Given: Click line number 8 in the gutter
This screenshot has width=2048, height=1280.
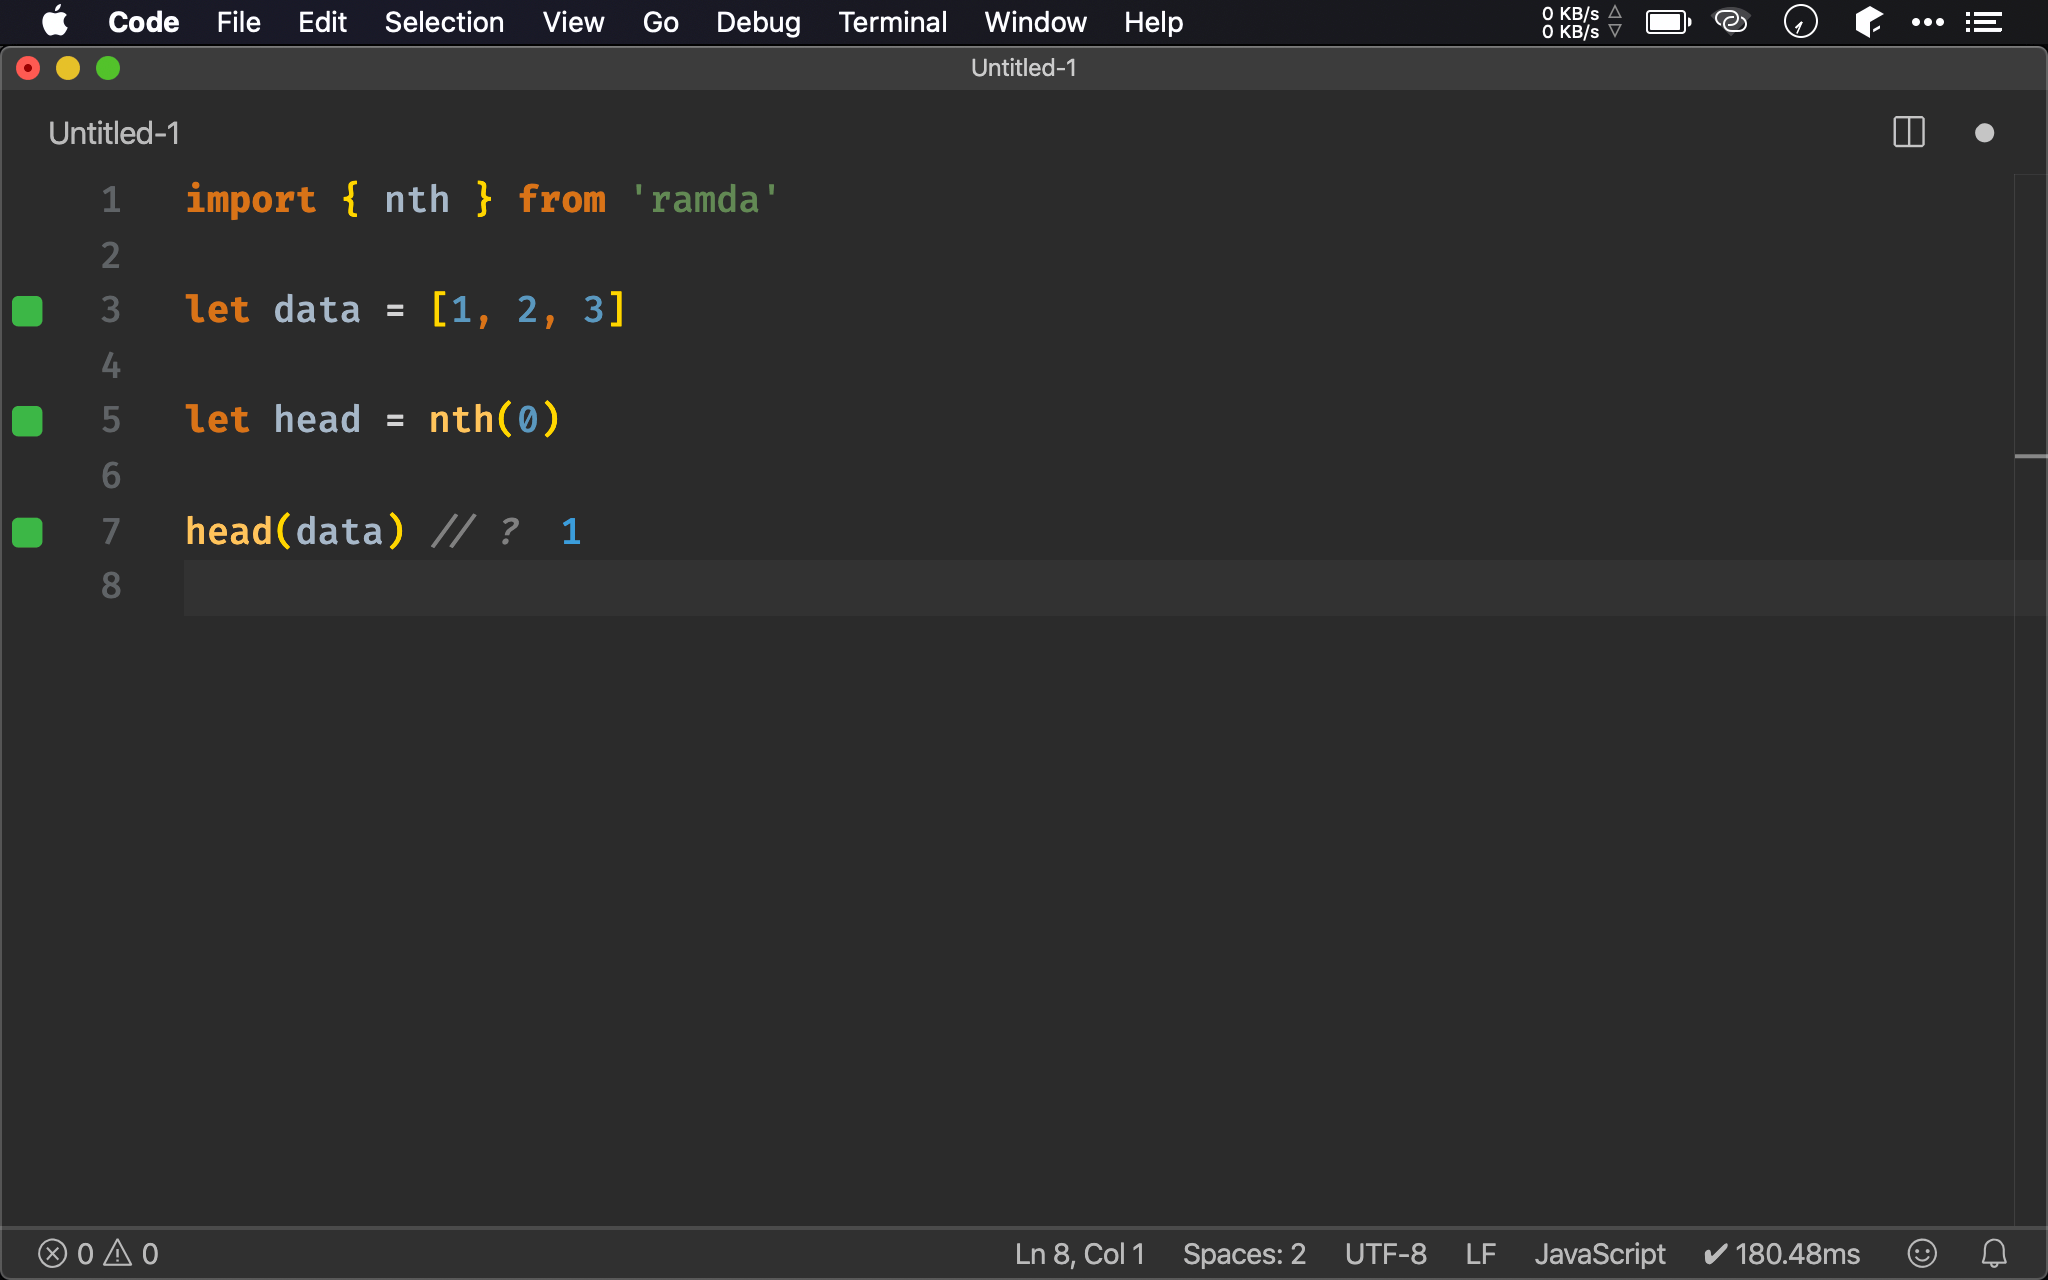Looking at the screenshot, I should click(111, 586).
